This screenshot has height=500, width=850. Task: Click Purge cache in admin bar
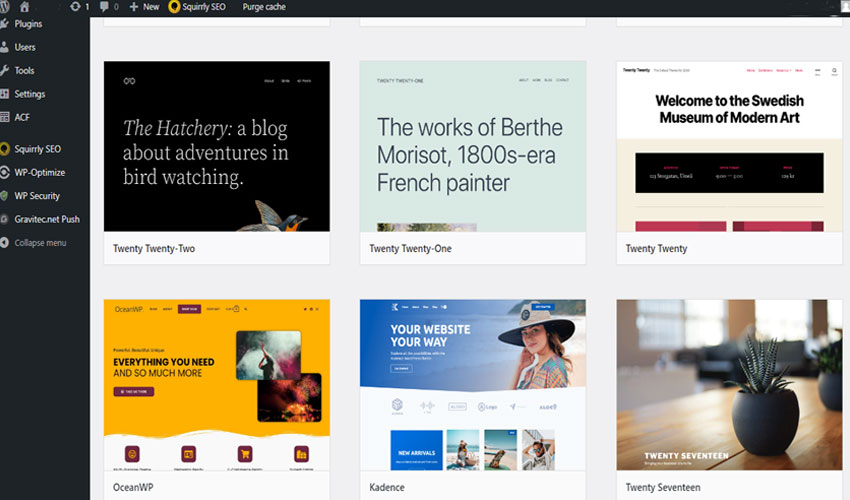tap(264, 7)
